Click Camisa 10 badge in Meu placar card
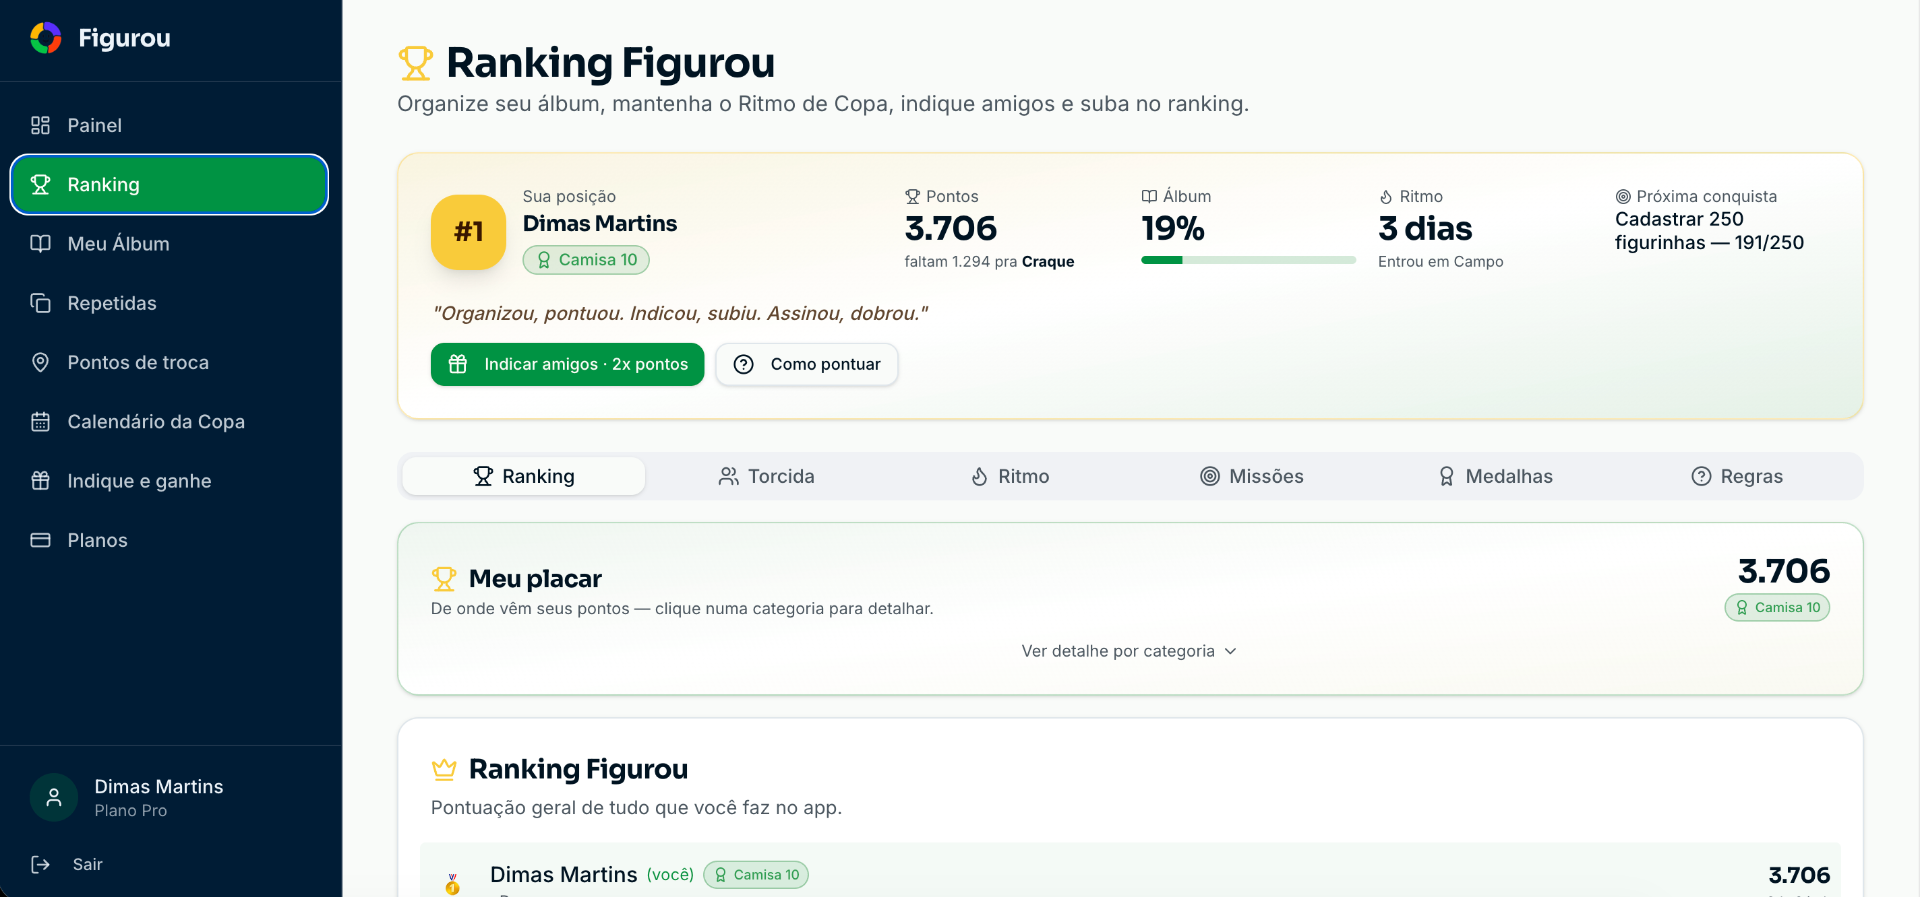This screenshot has width=1920, height=897. point(1777,608)
